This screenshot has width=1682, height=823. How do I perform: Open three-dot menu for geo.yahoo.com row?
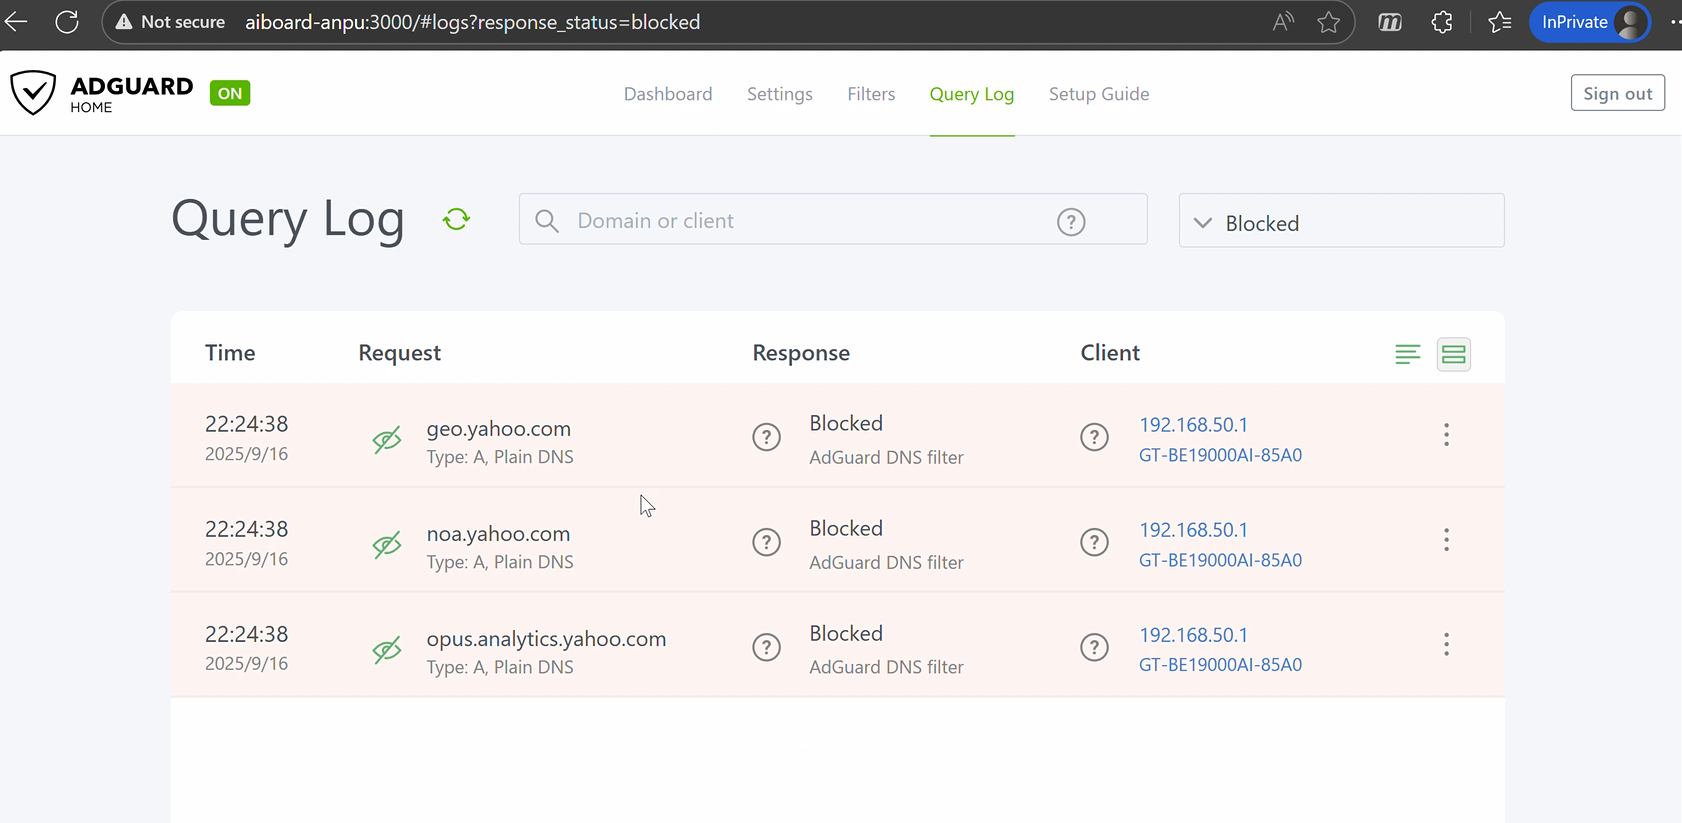pos(1446,435)
